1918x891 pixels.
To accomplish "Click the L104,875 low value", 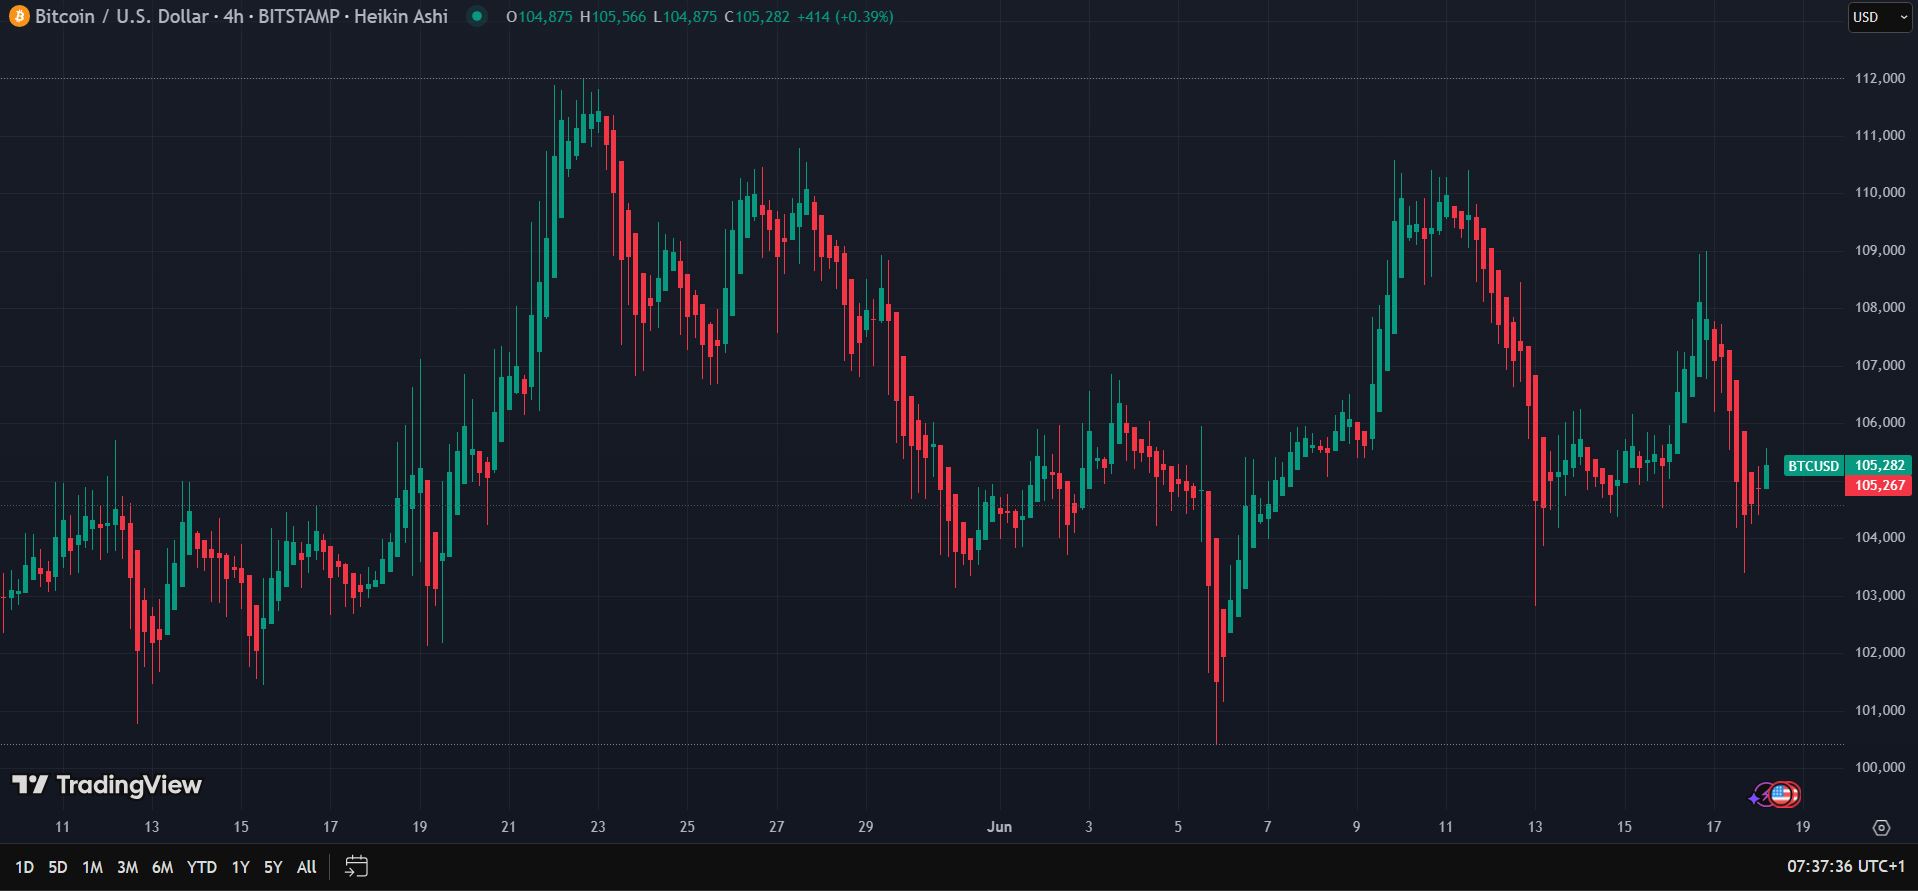I will tap(685, 17).
